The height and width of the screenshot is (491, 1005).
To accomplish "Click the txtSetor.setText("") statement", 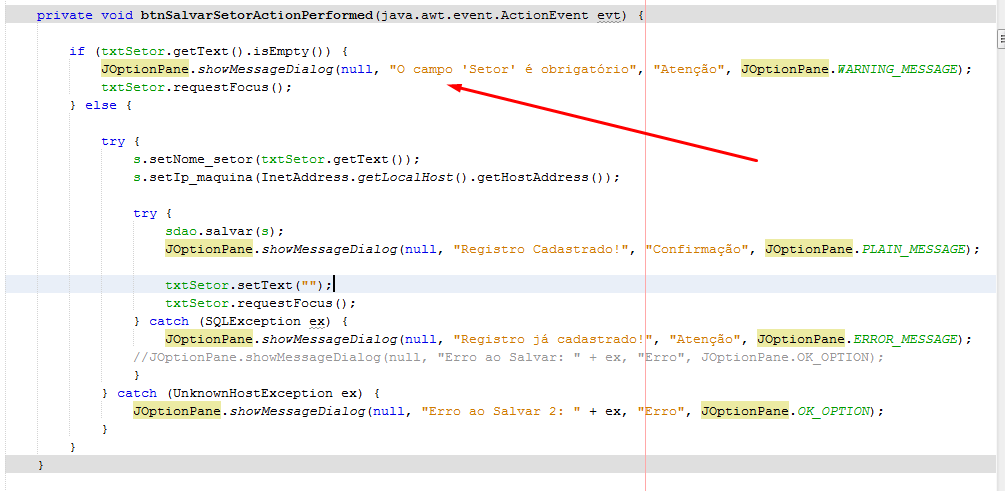I will pyautogui.click(x=248, y=285).
